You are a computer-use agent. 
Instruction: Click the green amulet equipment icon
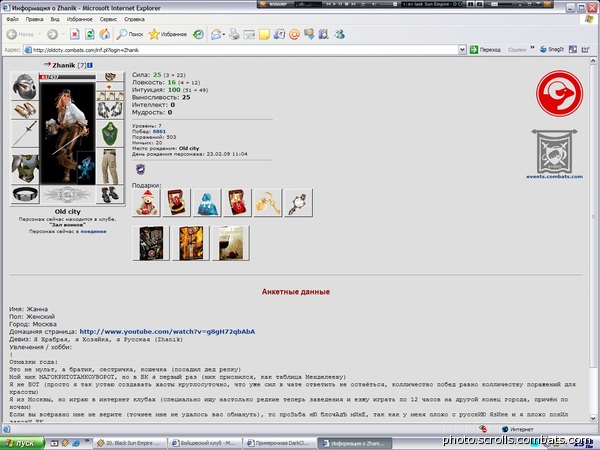click(x=110, y=134)
